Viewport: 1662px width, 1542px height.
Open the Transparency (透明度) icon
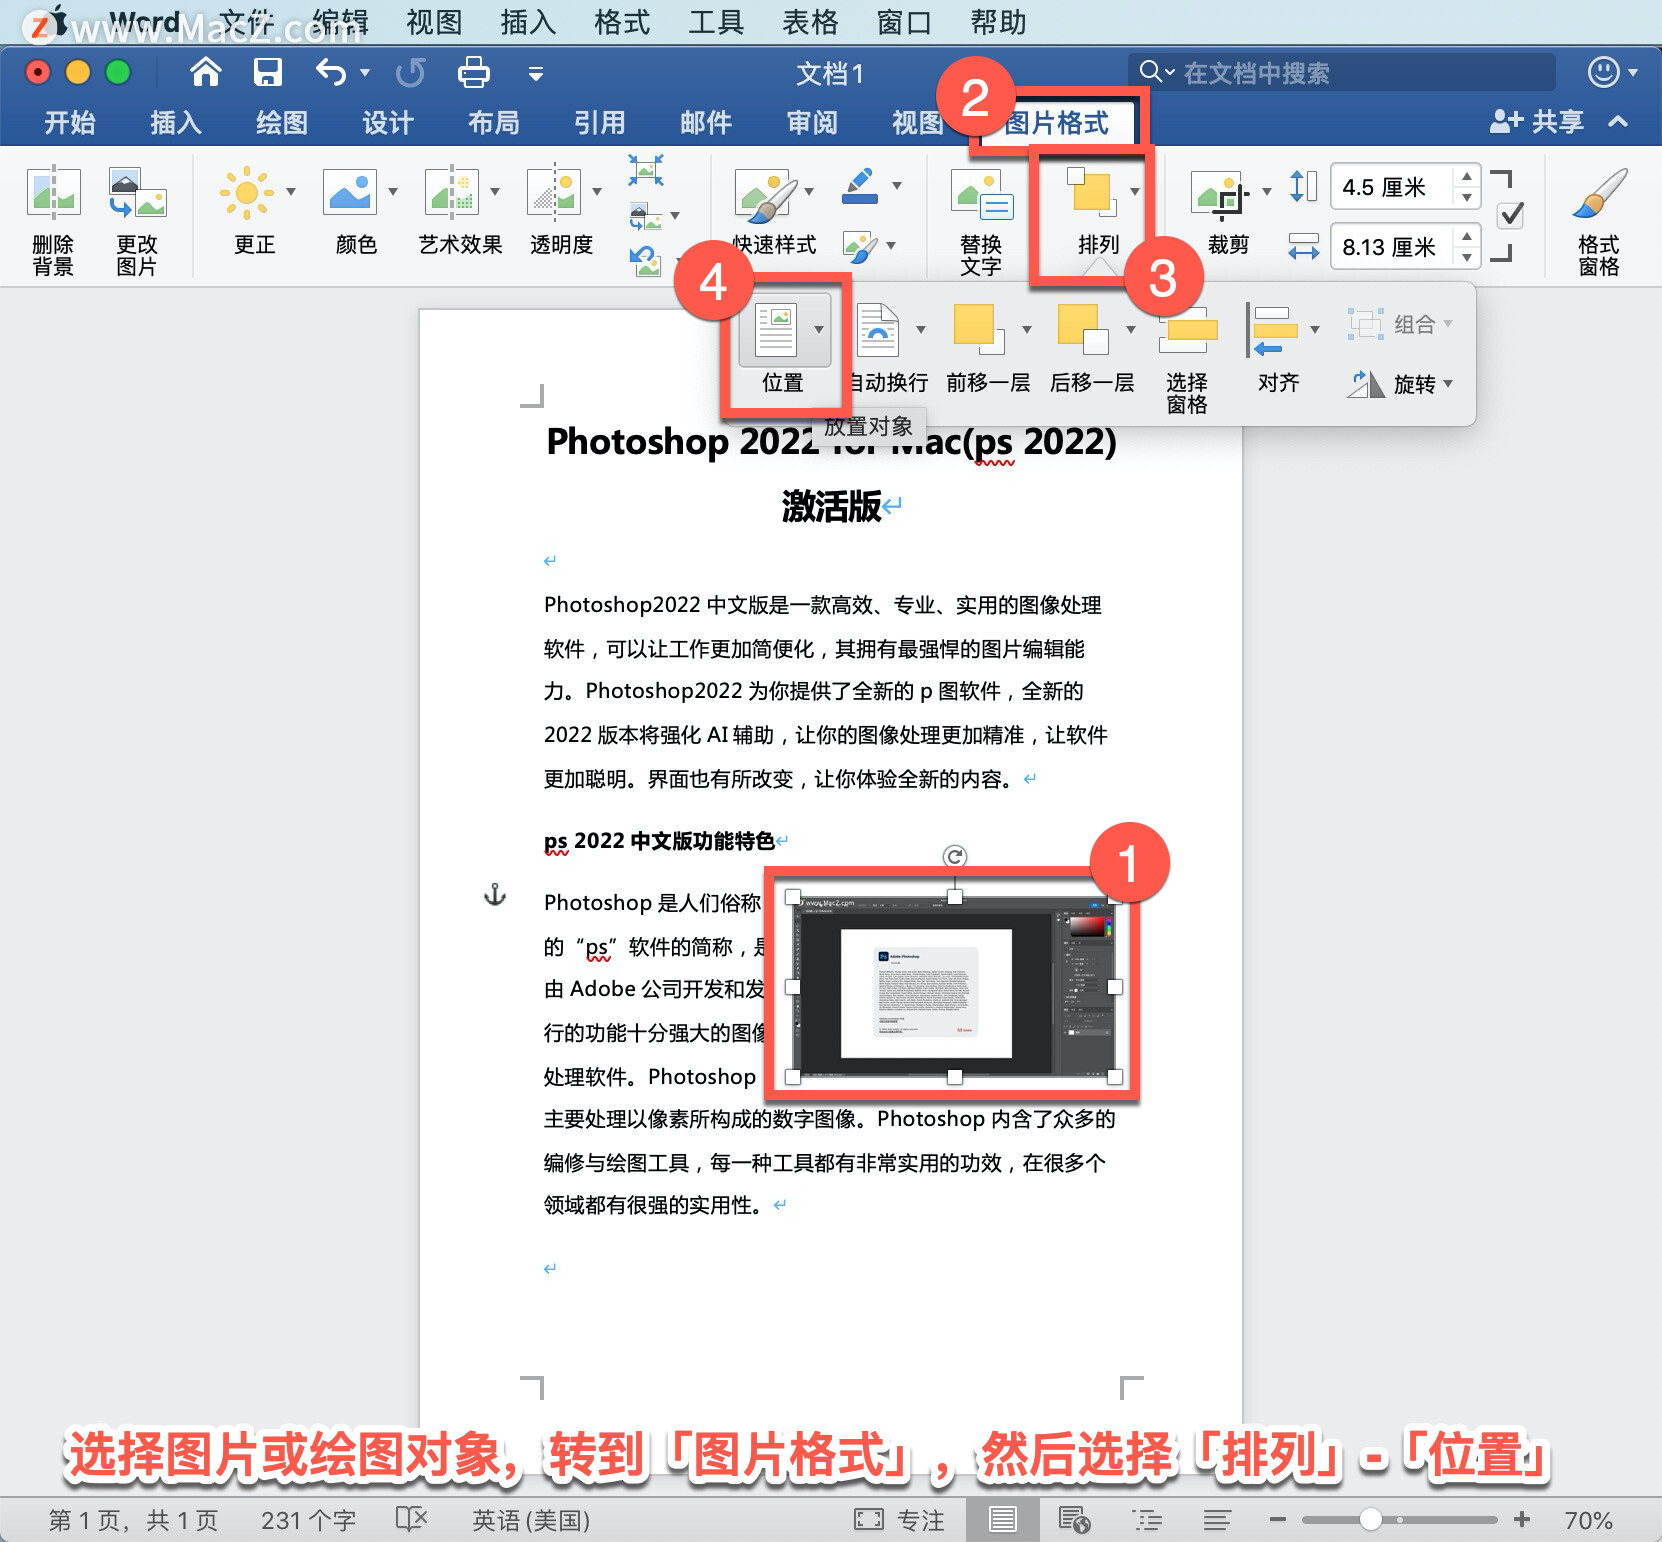[x=554, y=192]
